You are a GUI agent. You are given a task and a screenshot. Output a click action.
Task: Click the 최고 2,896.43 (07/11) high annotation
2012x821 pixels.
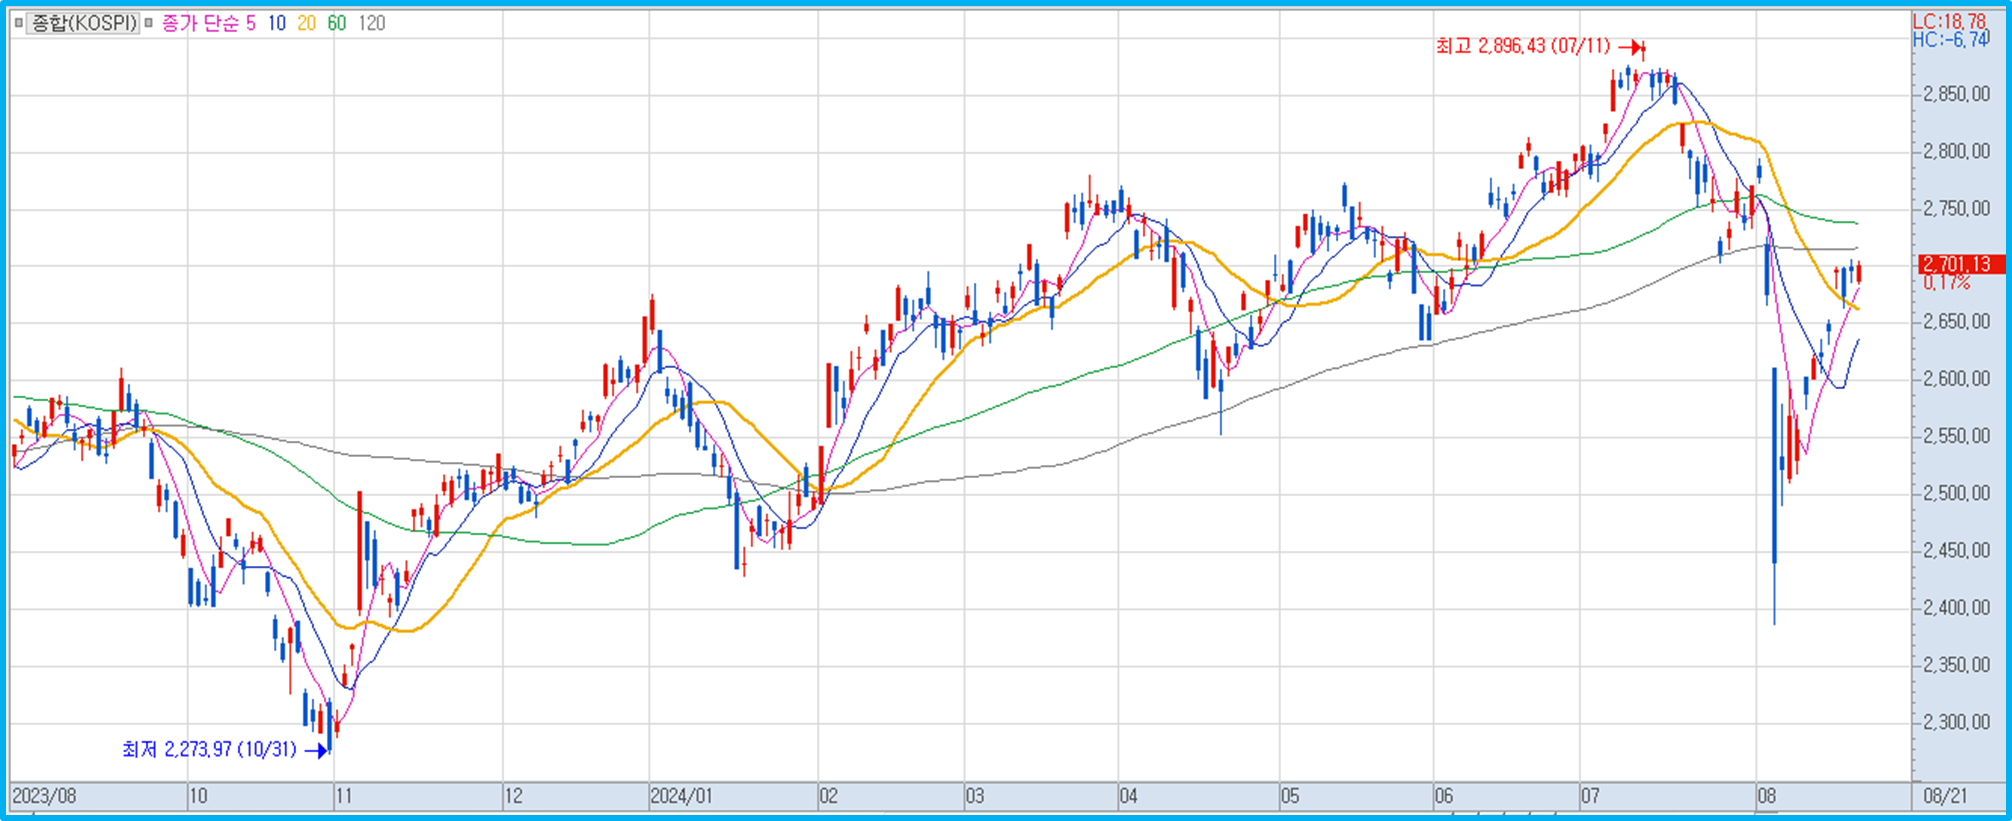click(x=1523, y=46)
